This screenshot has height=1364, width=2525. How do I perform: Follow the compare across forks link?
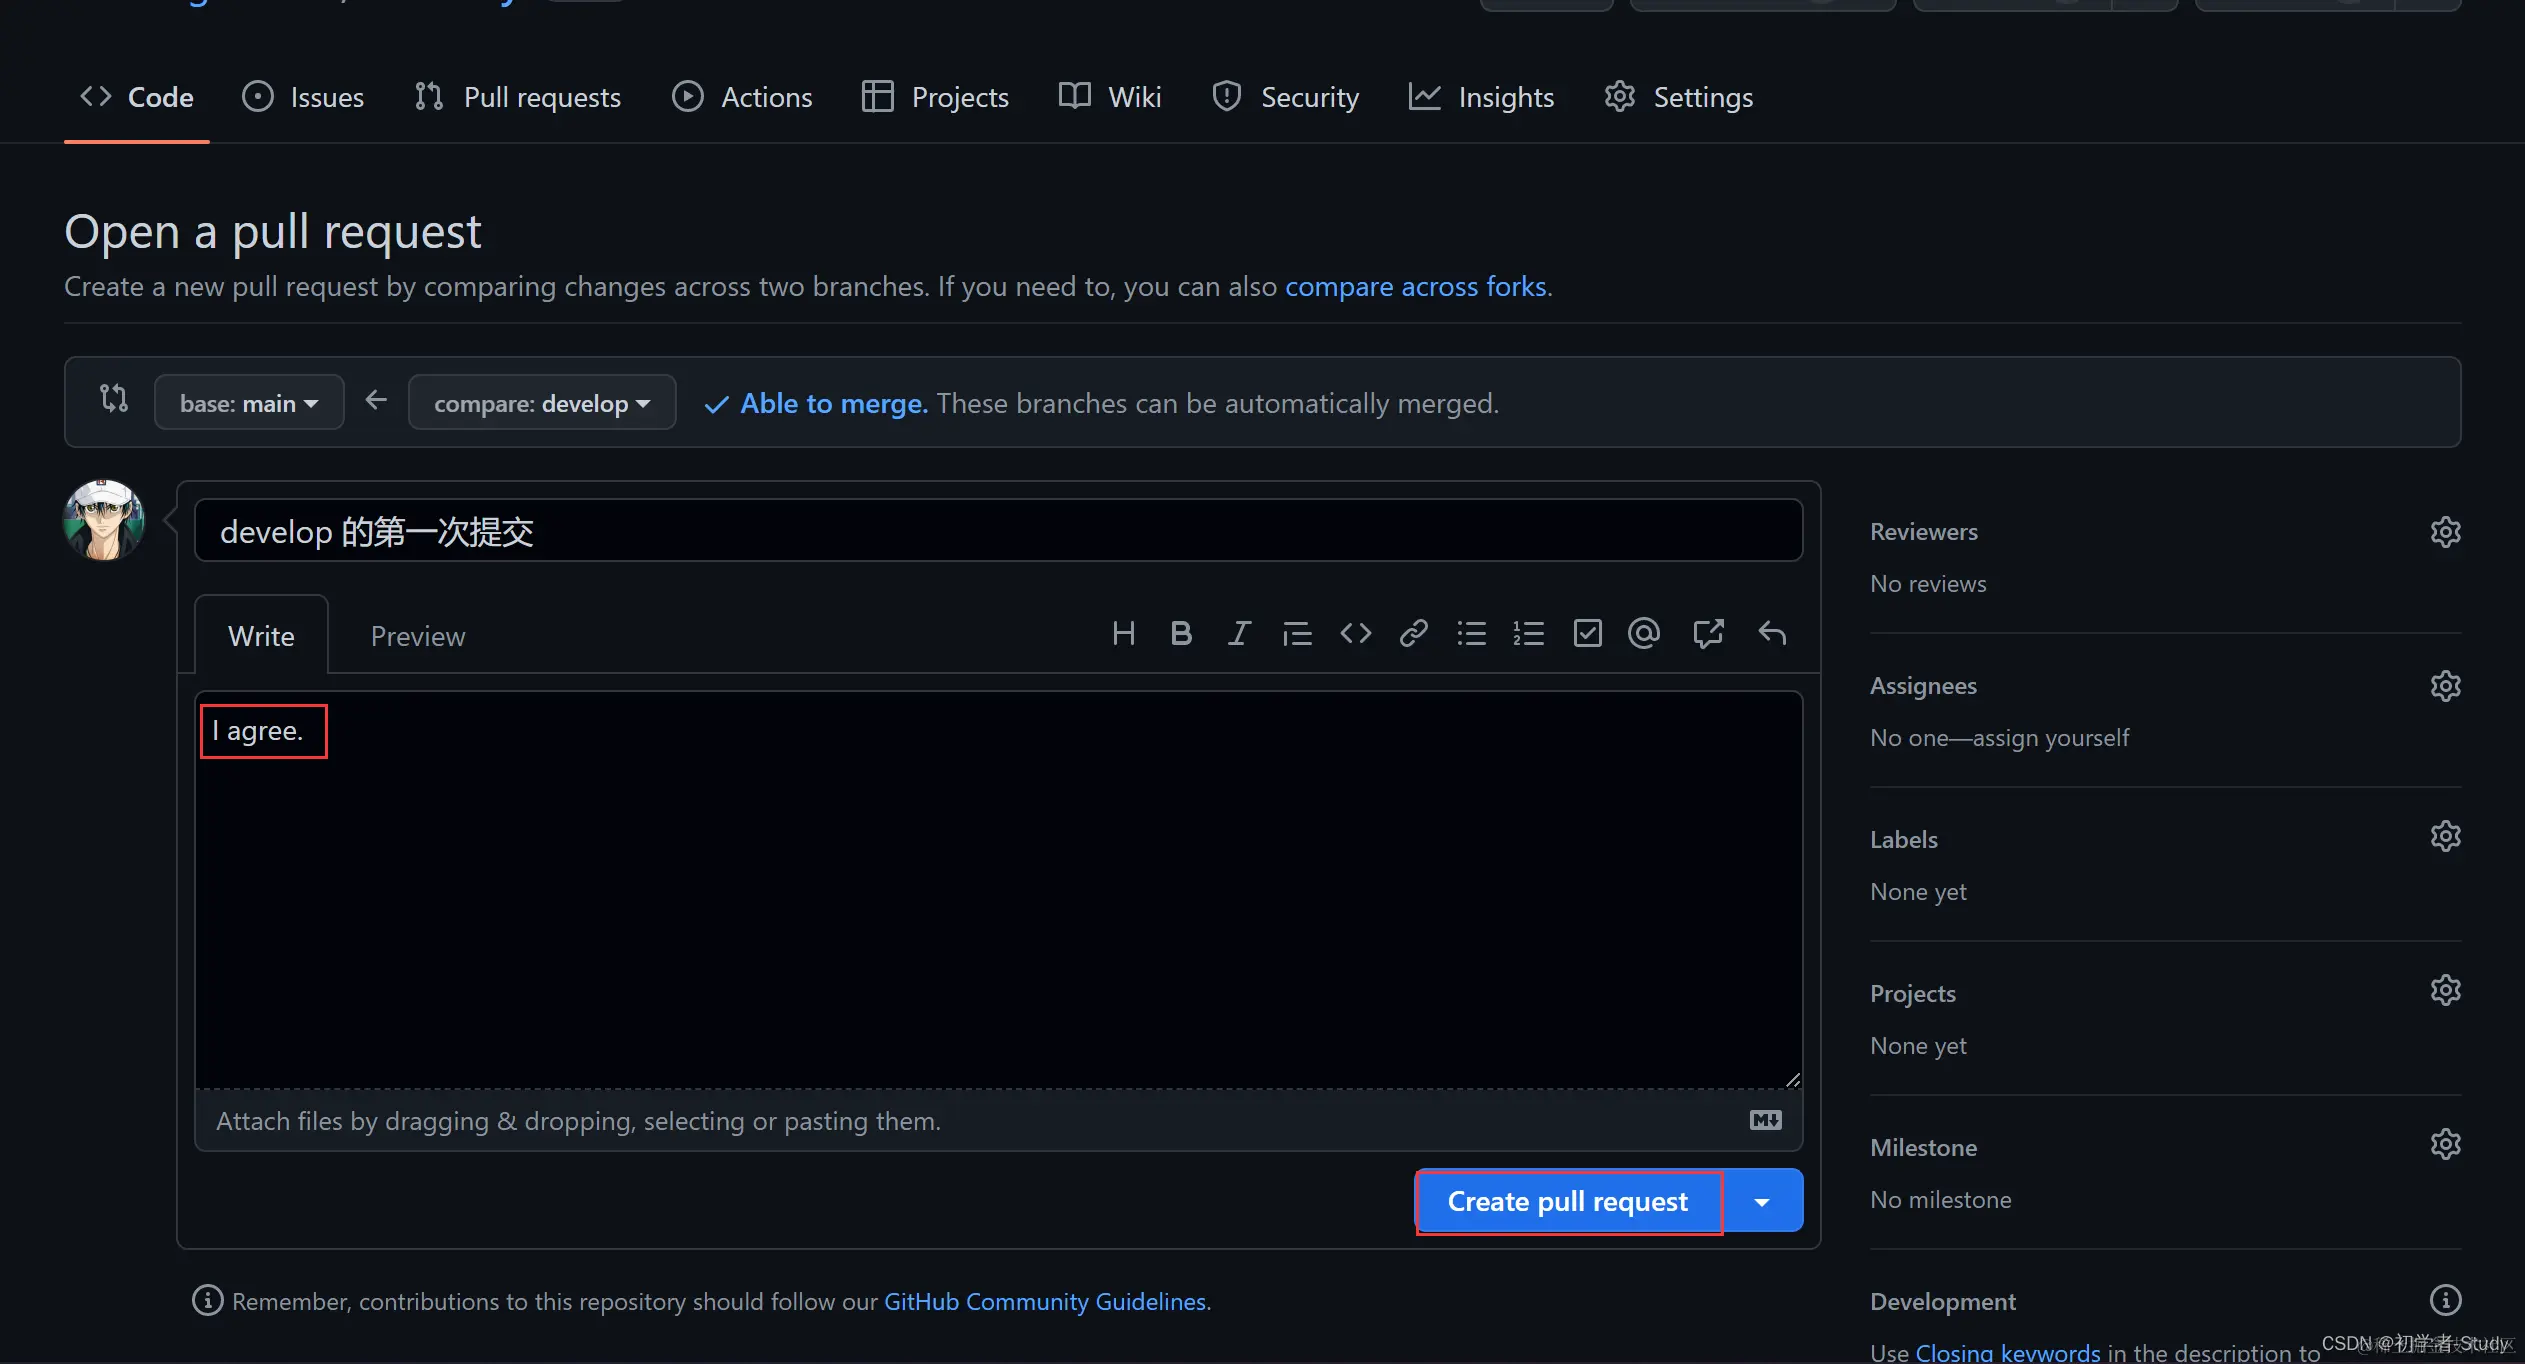pyautogui.click(x=1415, y=287)
